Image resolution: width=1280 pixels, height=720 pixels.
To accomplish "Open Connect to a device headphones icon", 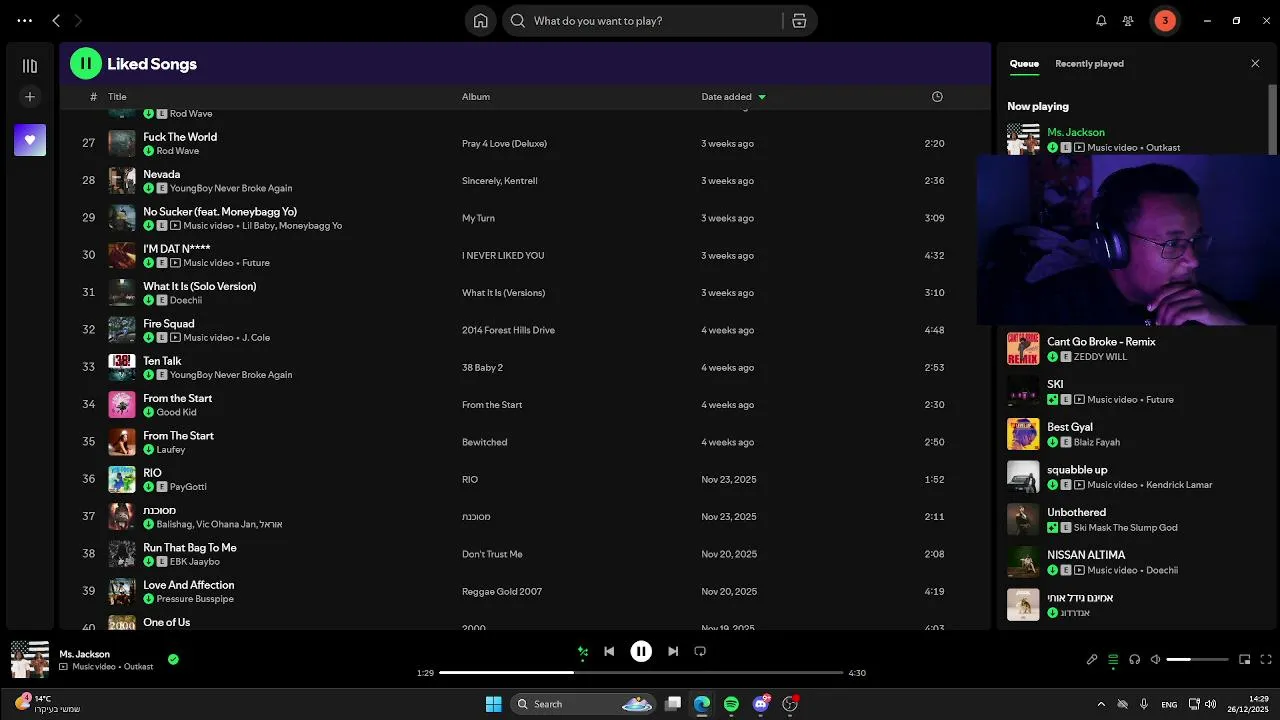I will tap(1135, 659).
